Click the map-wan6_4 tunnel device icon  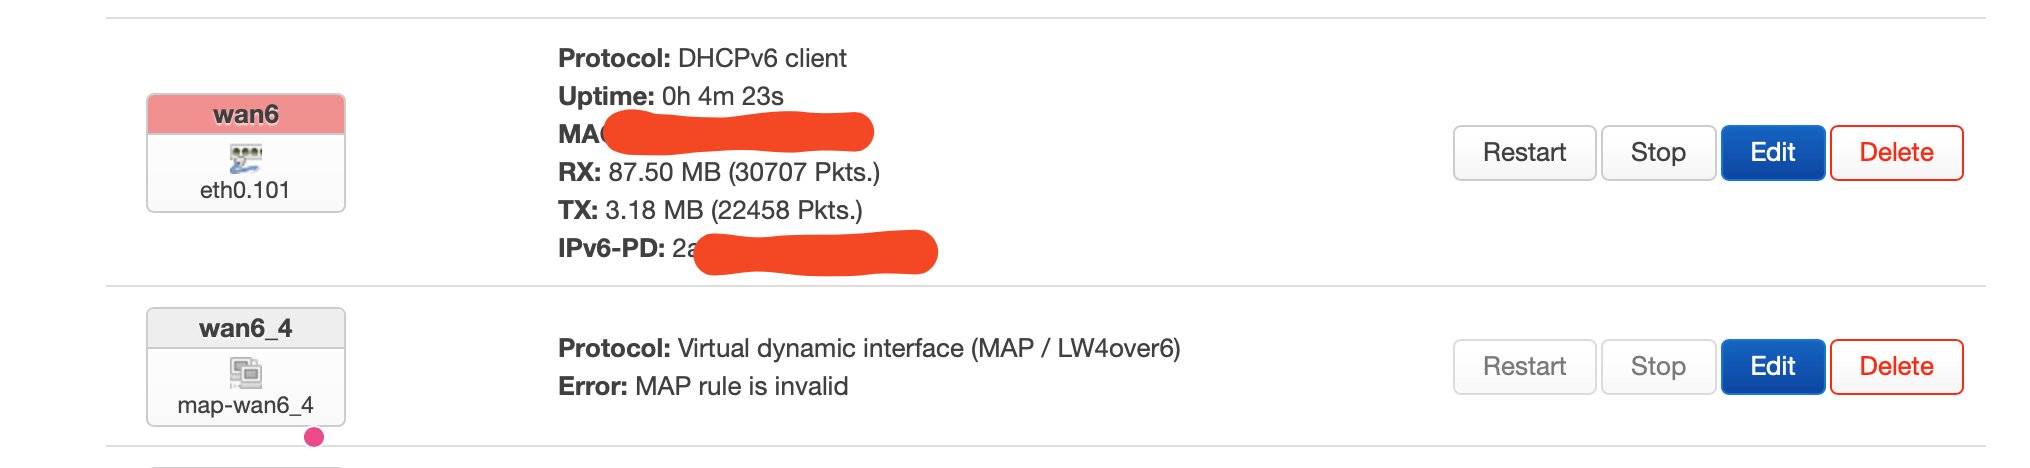[x=245, y=373]
